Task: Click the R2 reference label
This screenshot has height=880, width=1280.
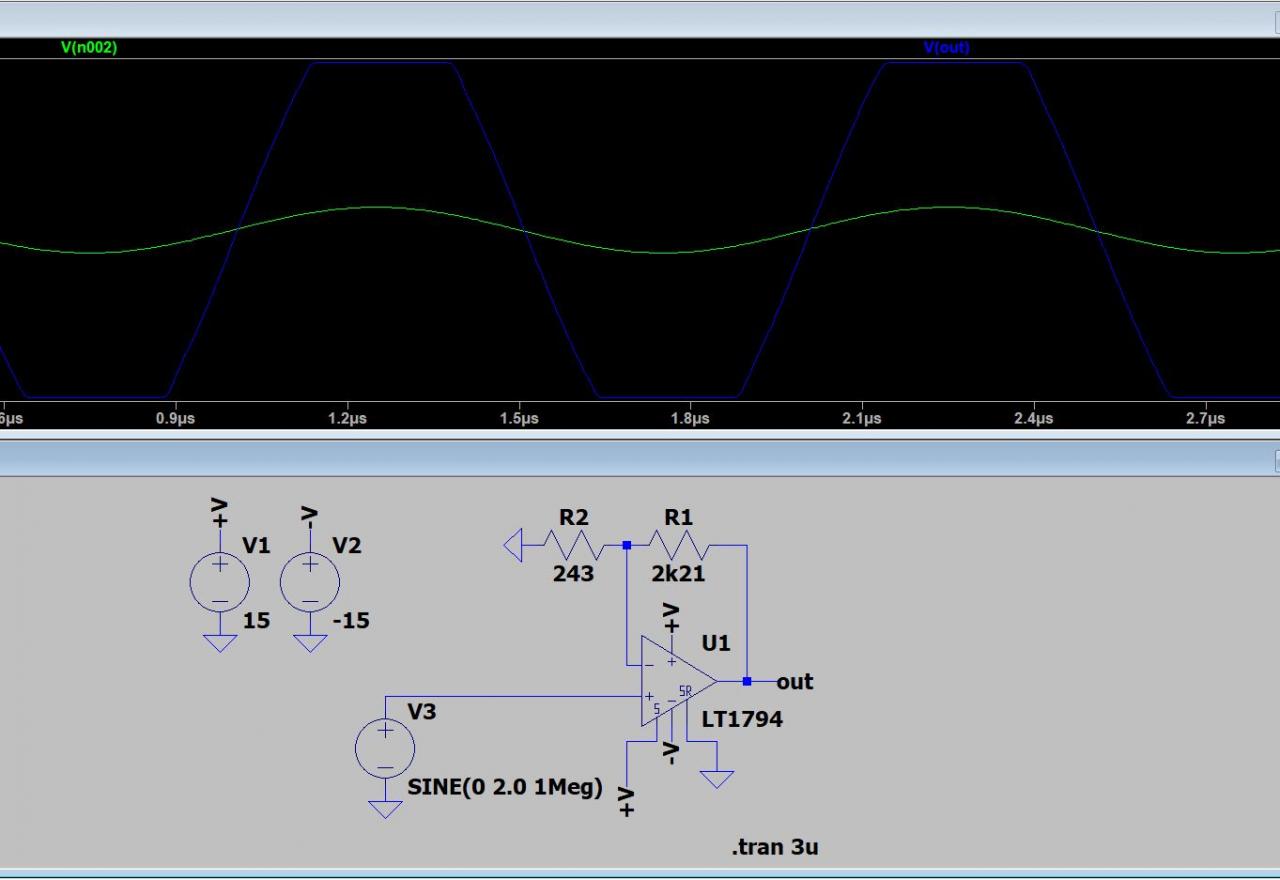Action: [x=574, y=518]
